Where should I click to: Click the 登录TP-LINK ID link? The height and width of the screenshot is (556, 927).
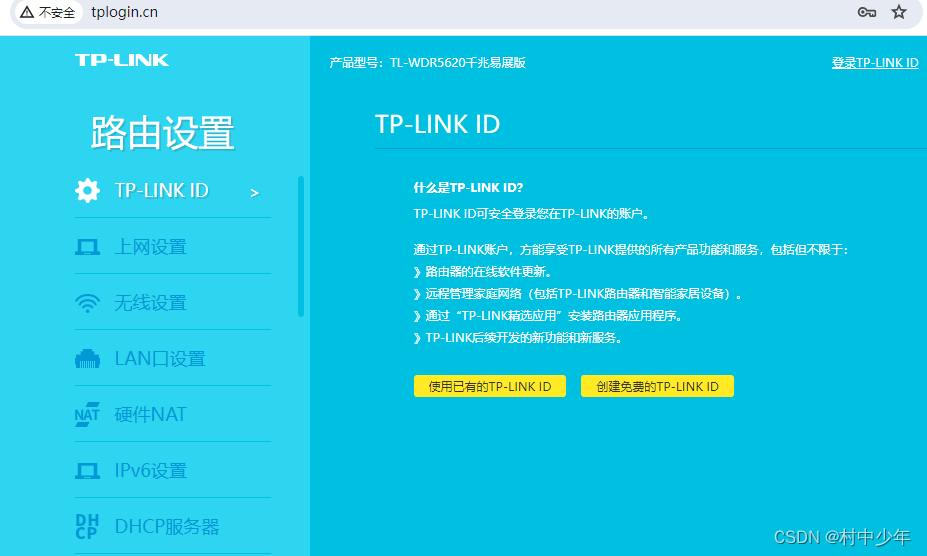tap(875, 63)
